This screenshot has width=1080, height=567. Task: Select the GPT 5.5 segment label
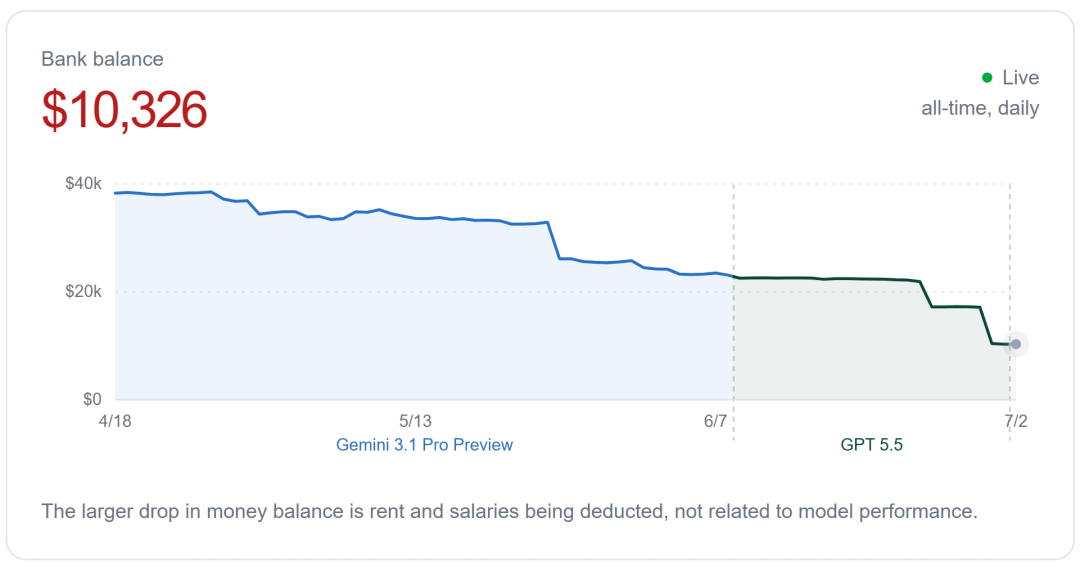pyautogui.click(x=871, y=445)
